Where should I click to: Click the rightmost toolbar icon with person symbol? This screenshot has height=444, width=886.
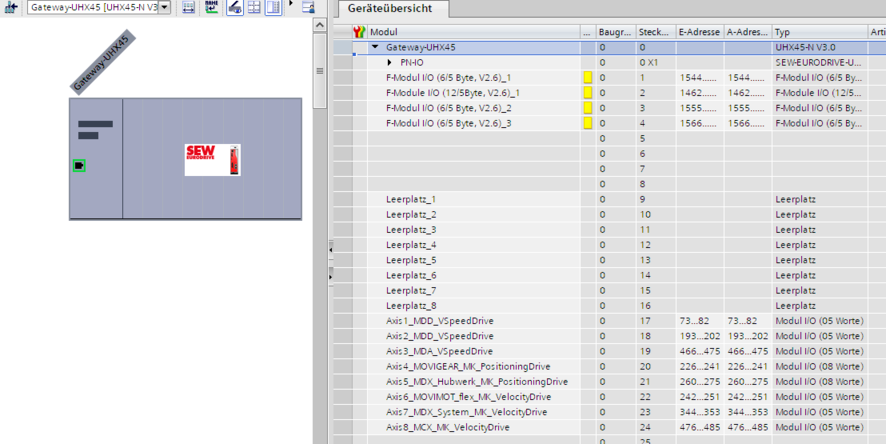(x=308, y=7)
